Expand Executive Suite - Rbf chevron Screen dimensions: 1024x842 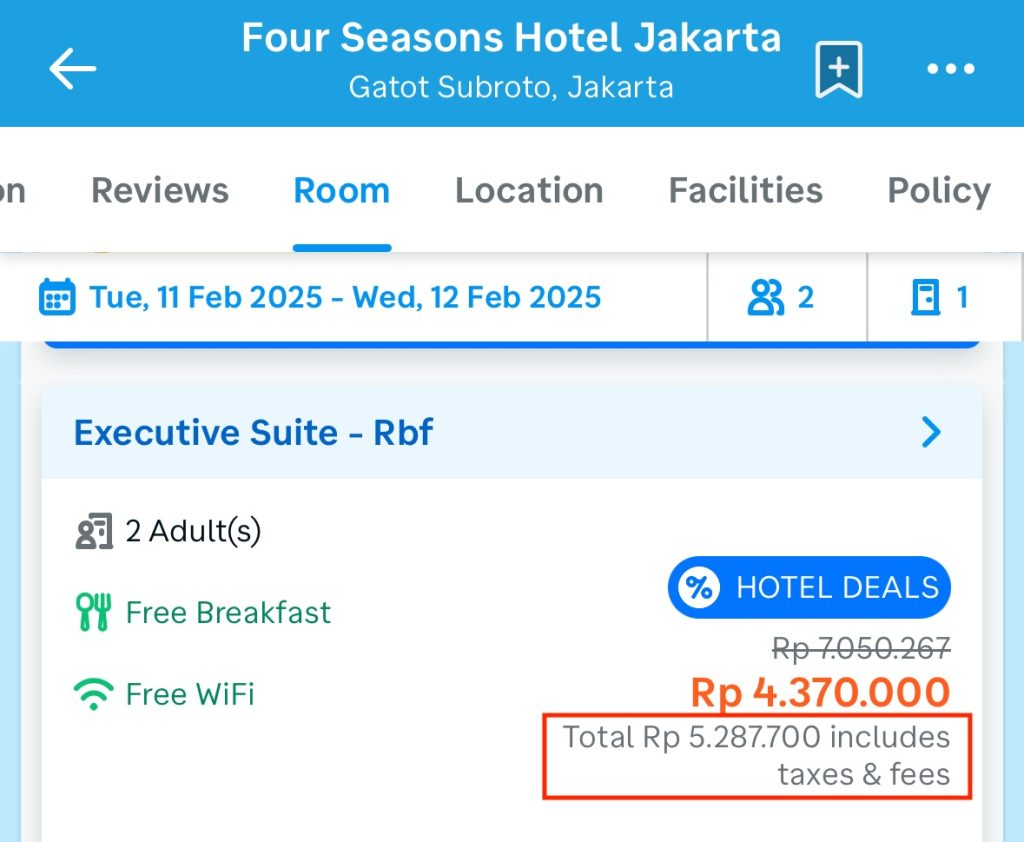pyautogui.click(x=931, y=432)
